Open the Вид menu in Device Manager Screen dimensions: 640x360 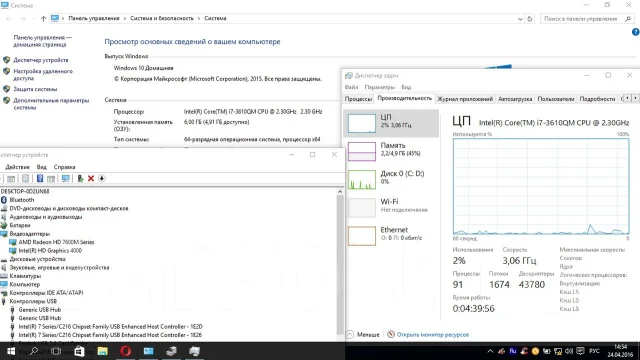[x=42, y=167]
